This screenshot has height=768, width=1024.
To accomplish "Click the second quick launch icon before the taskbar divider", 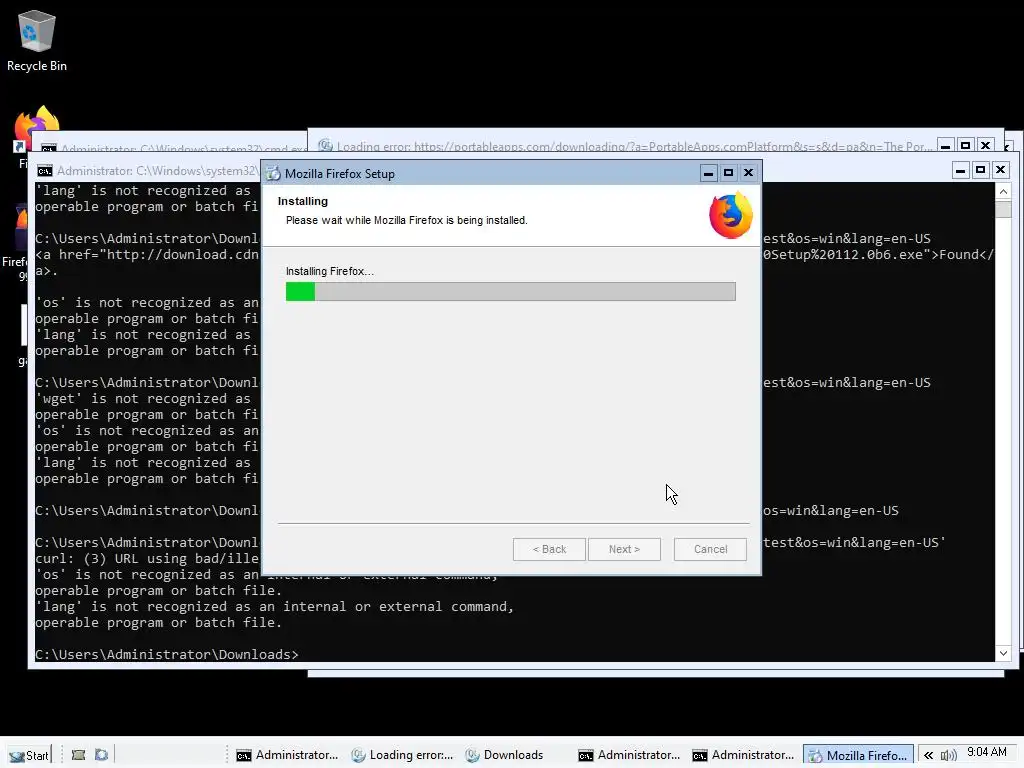I will (x=101, y=755).
